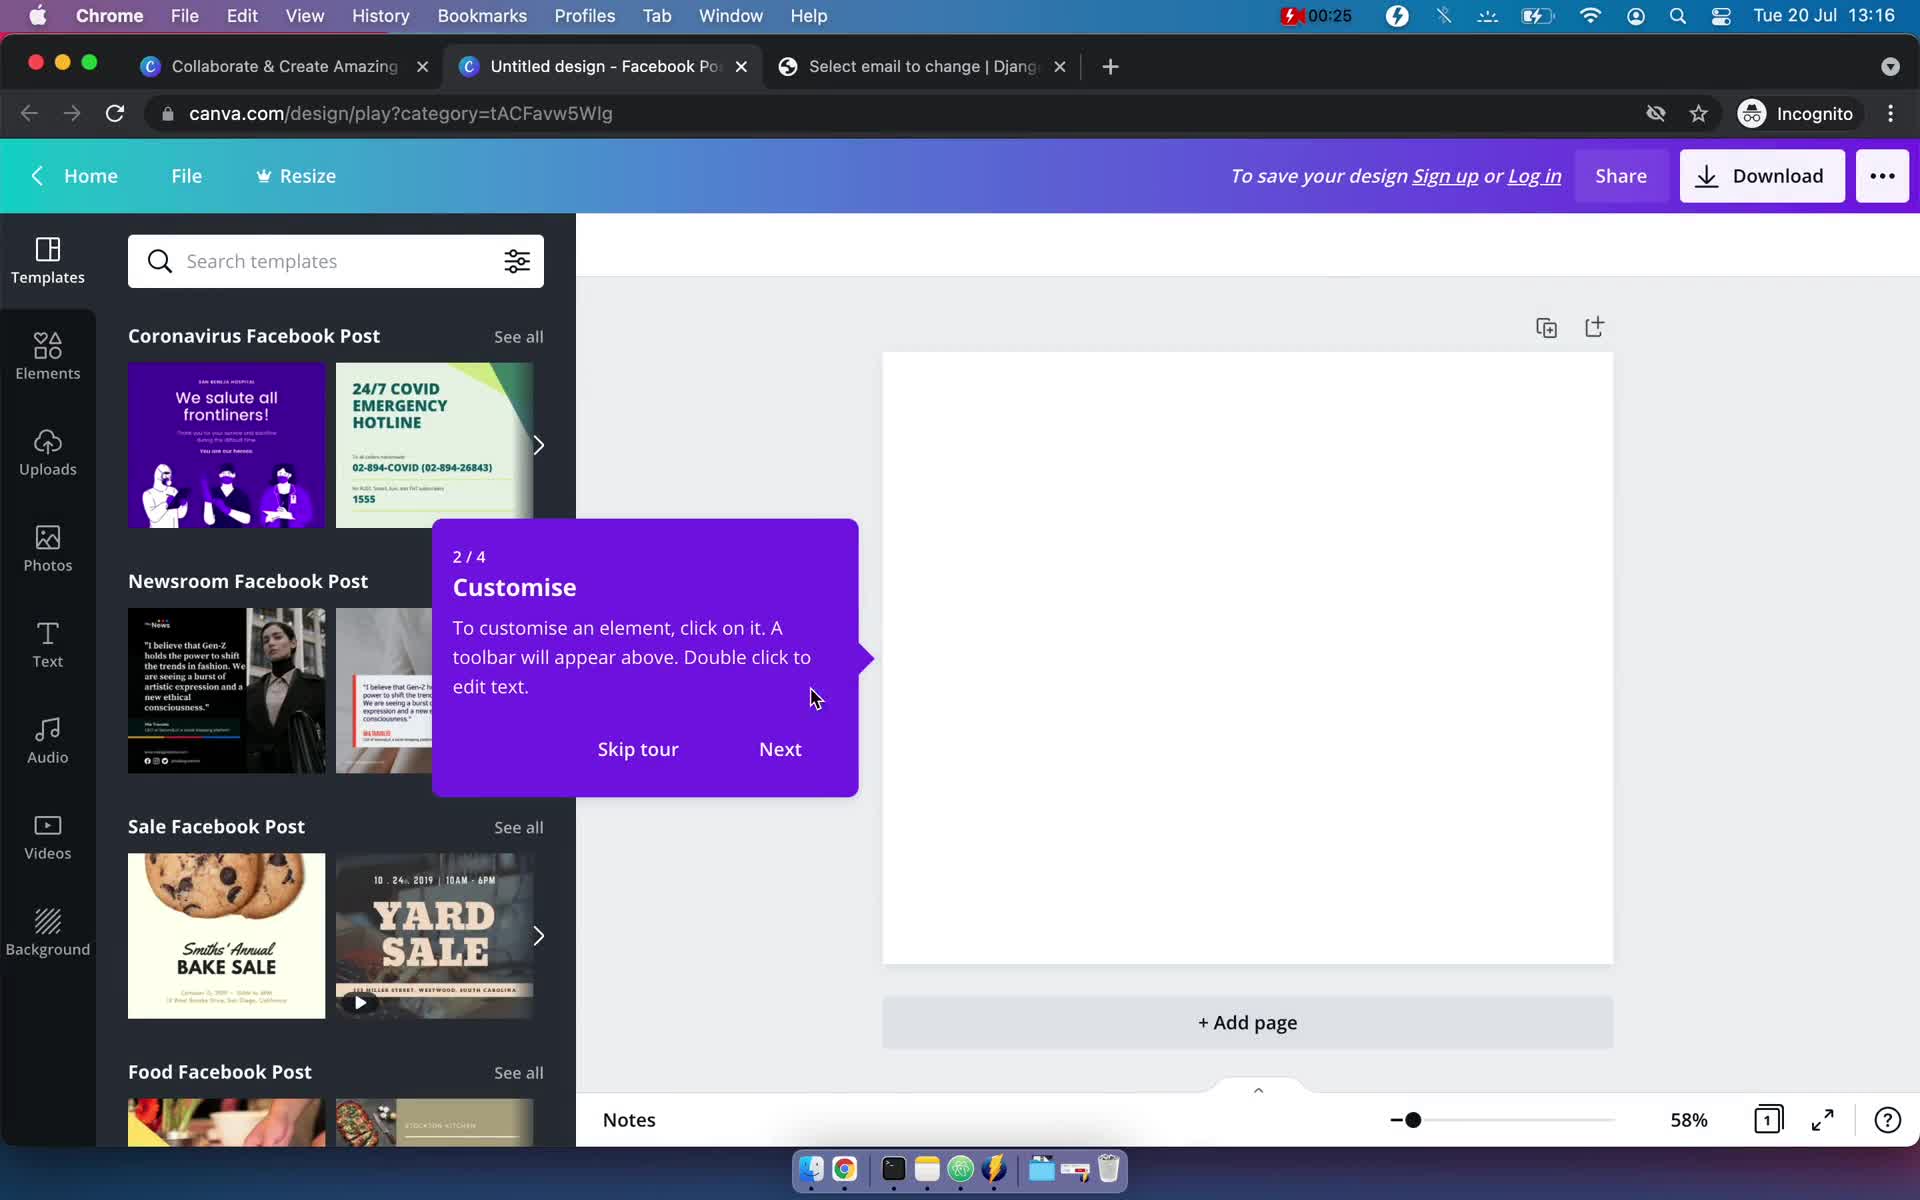
Task: Duplicate the current page
Action: pyautogui.click(x=1546, y=327)
